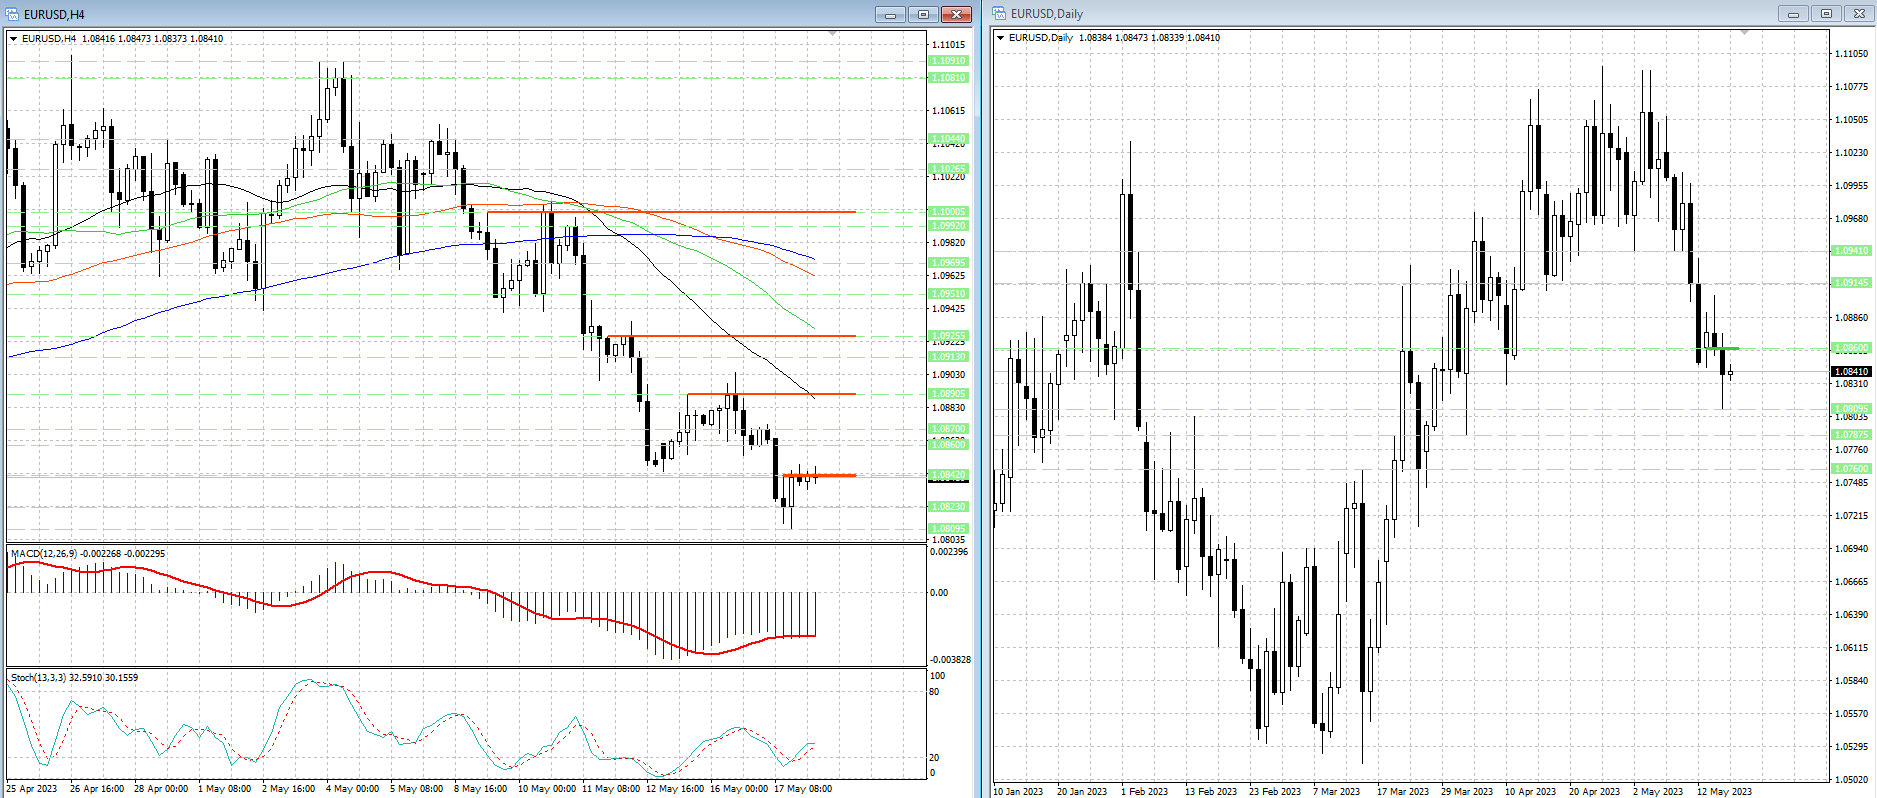1877x798 pixels.
Task: Close the EURUSD,H4 chart window
Action: [x=956, y=14]
